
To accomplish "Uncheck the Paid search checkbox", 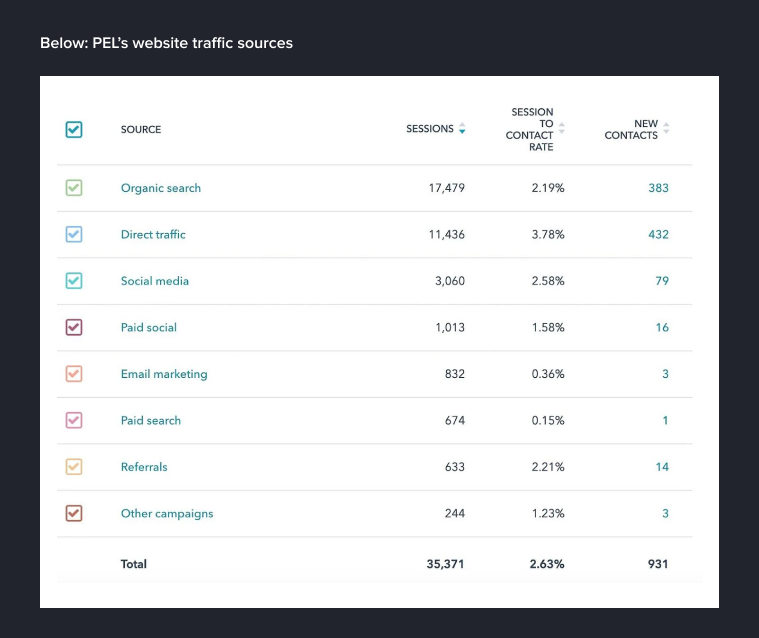I will (x=74, y=420).
